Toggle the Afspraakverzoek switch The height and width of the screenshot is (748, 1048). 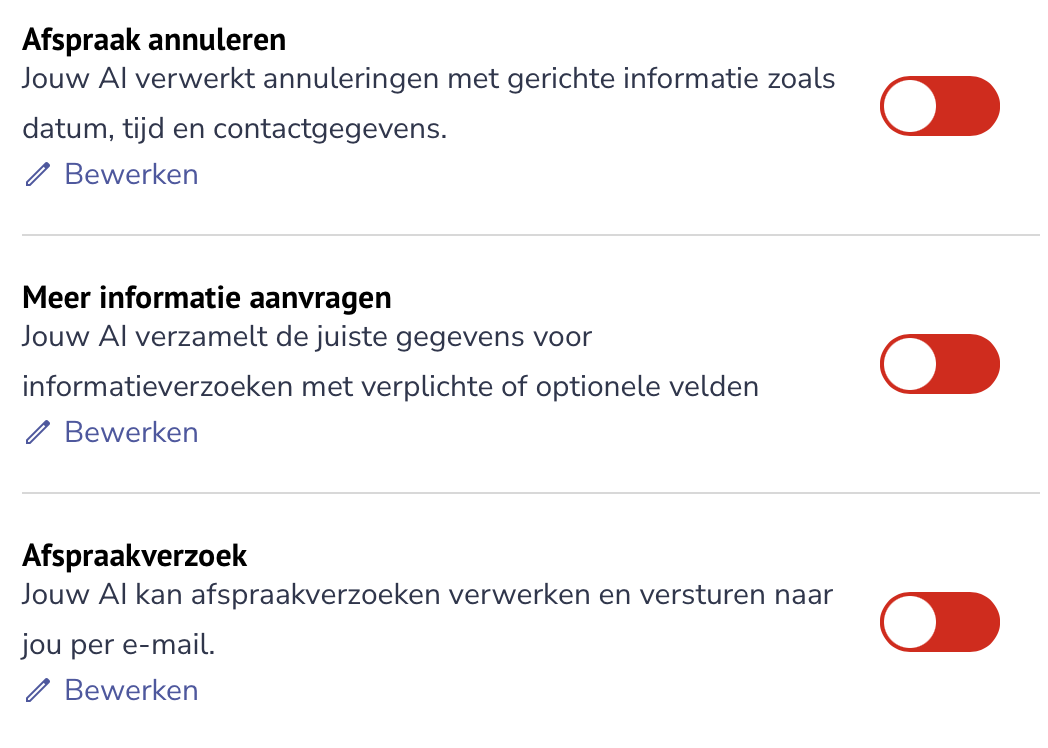tap(940, 622)
